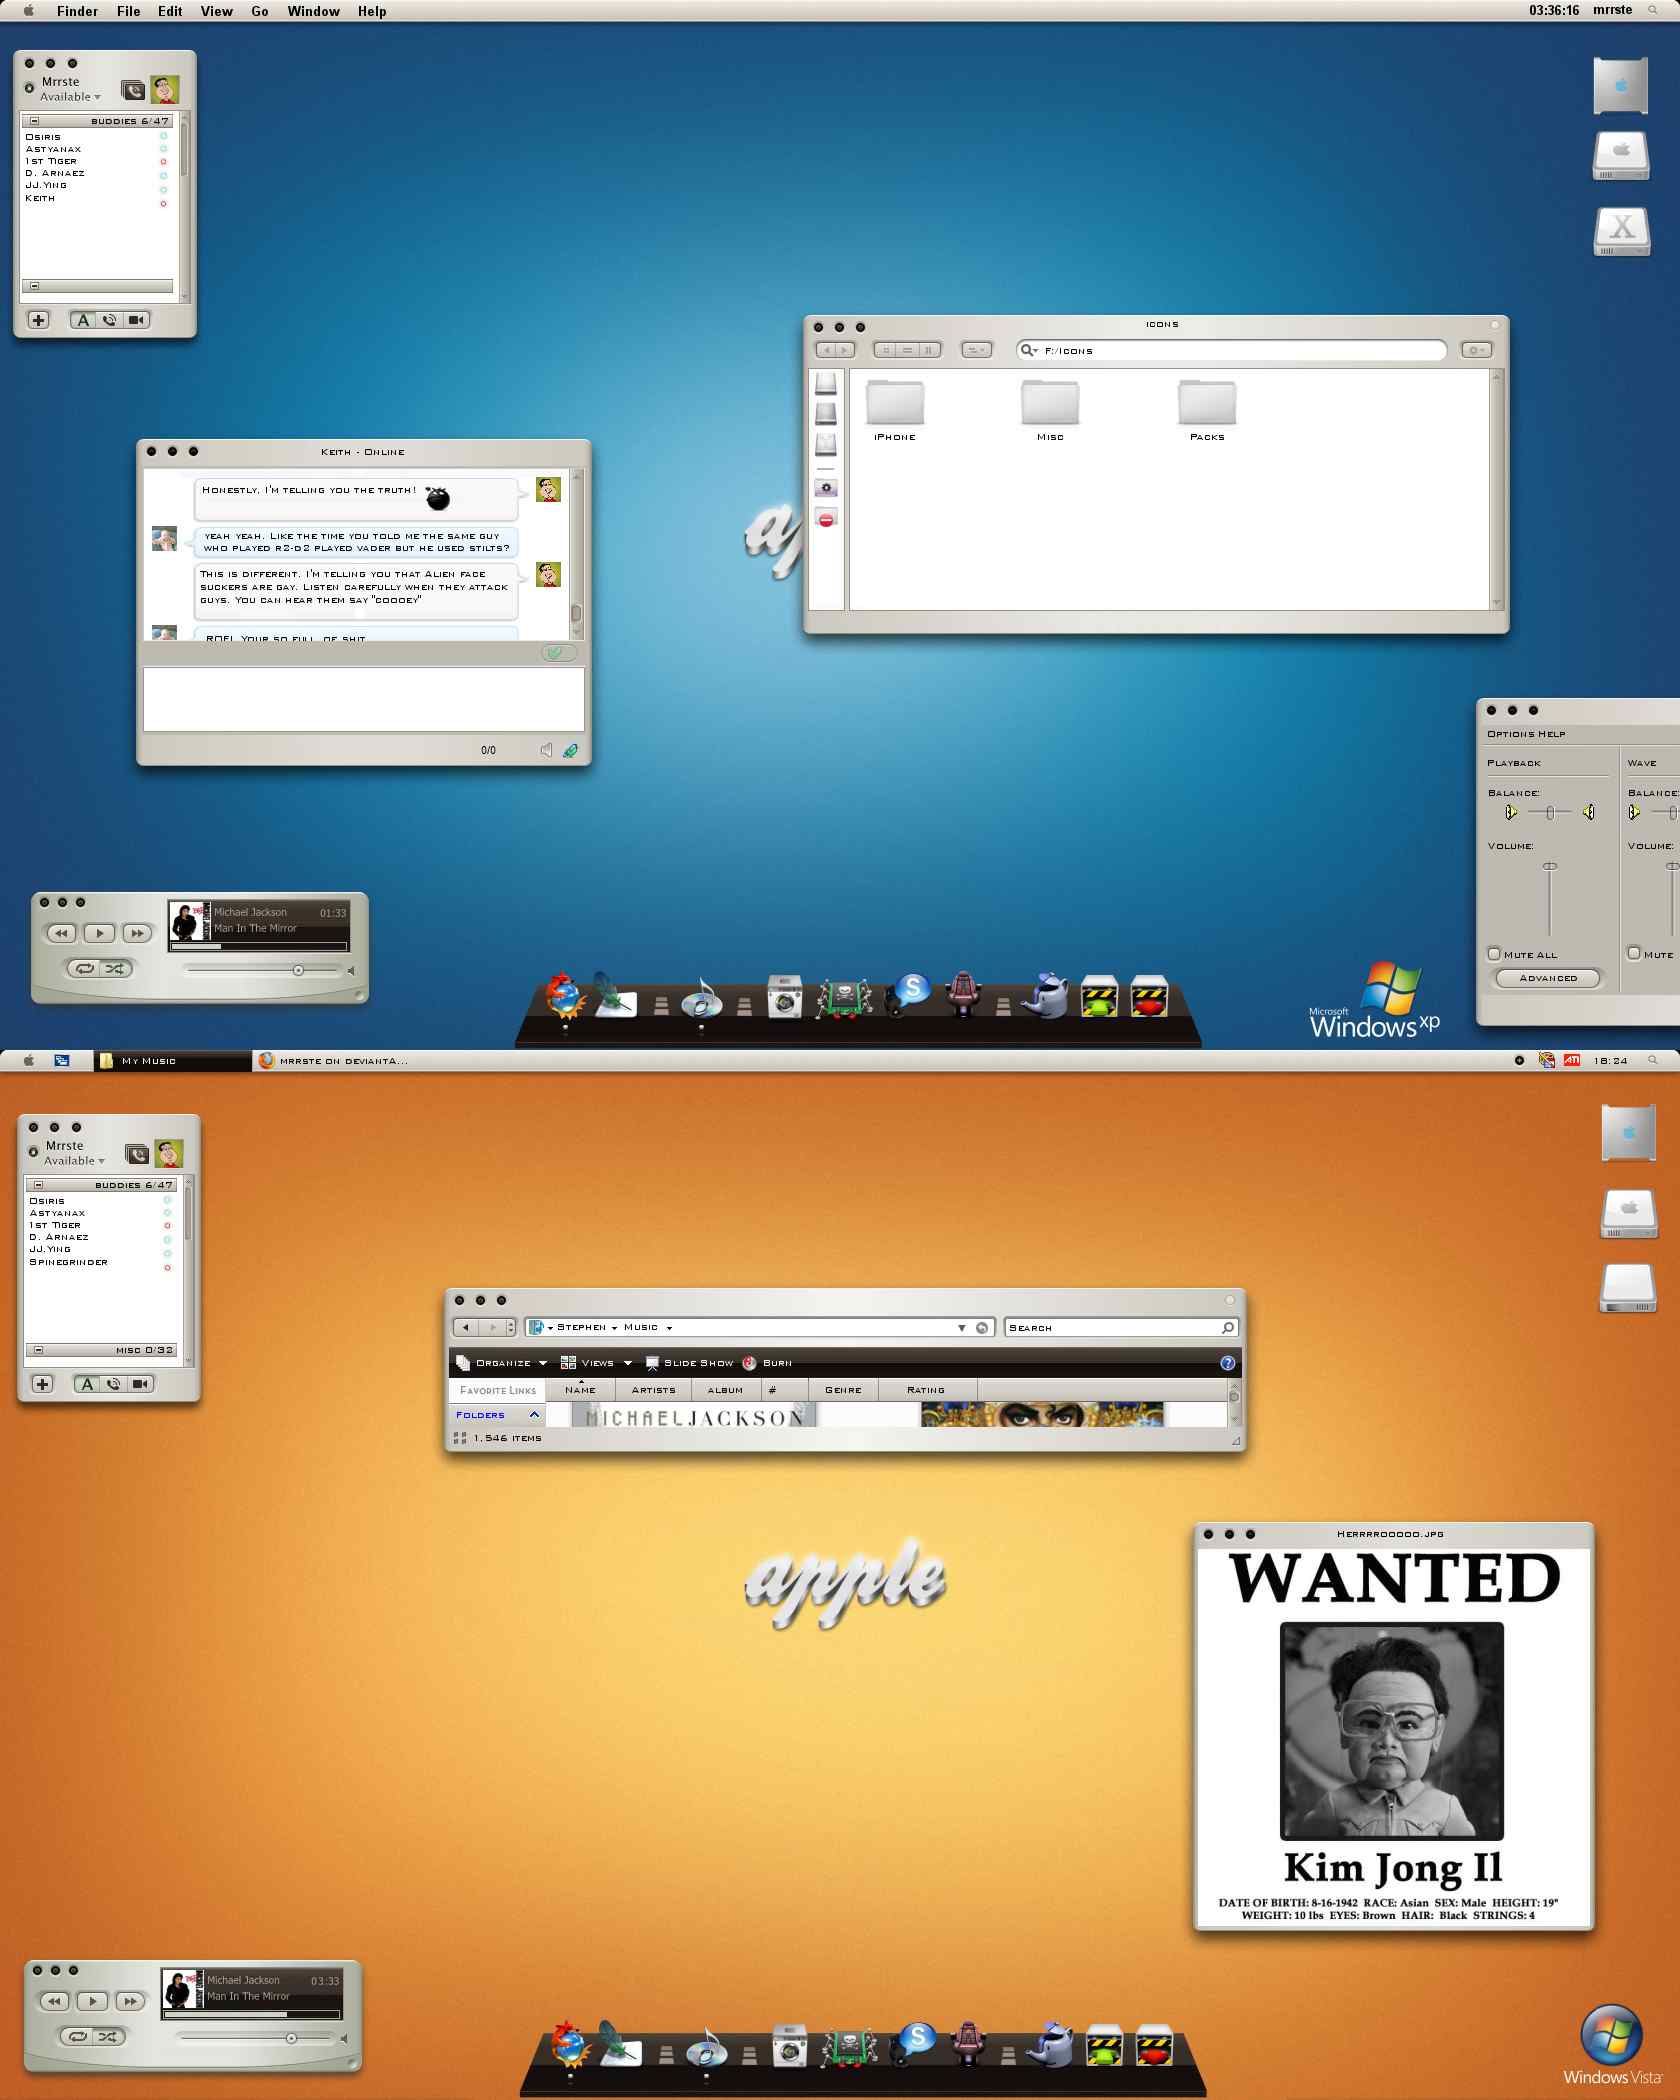The height and width of the screenshot is (2100, 1680).
Task: Click the Rating column header
Action: point(926,1390)
